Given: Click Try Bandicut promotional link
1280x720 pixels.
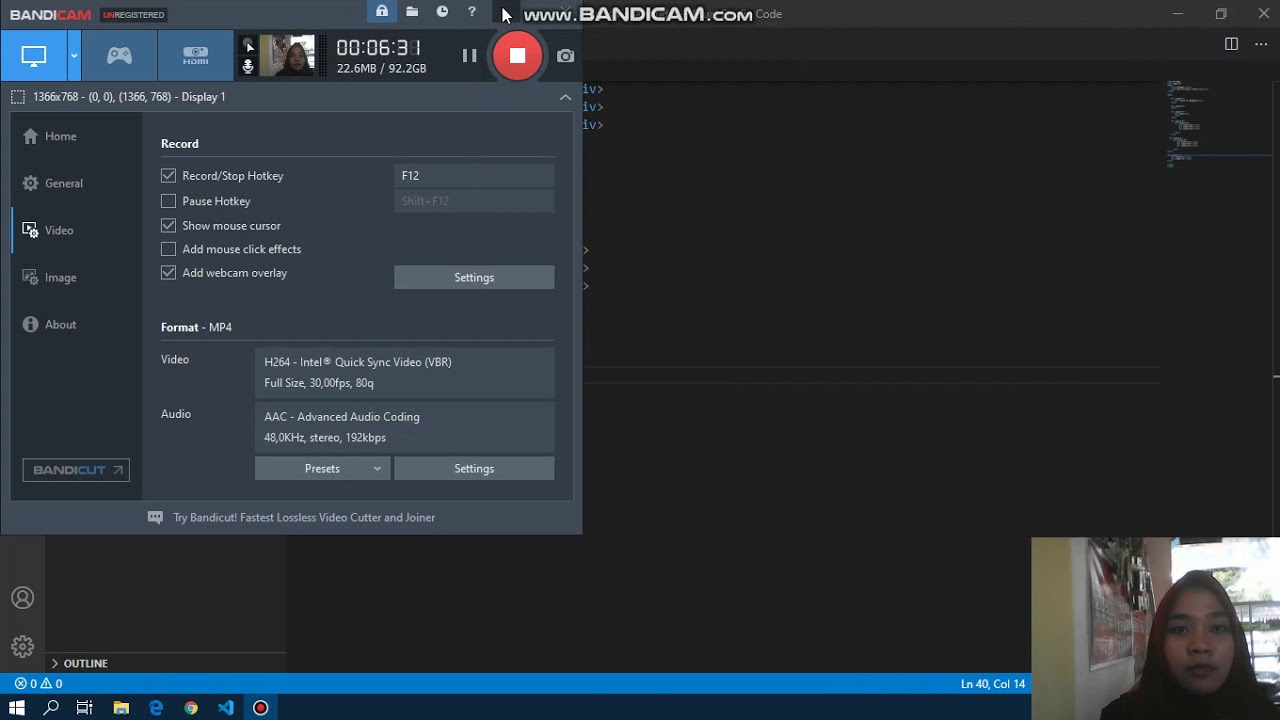Looking at the screenshot, I should point(304,517).
